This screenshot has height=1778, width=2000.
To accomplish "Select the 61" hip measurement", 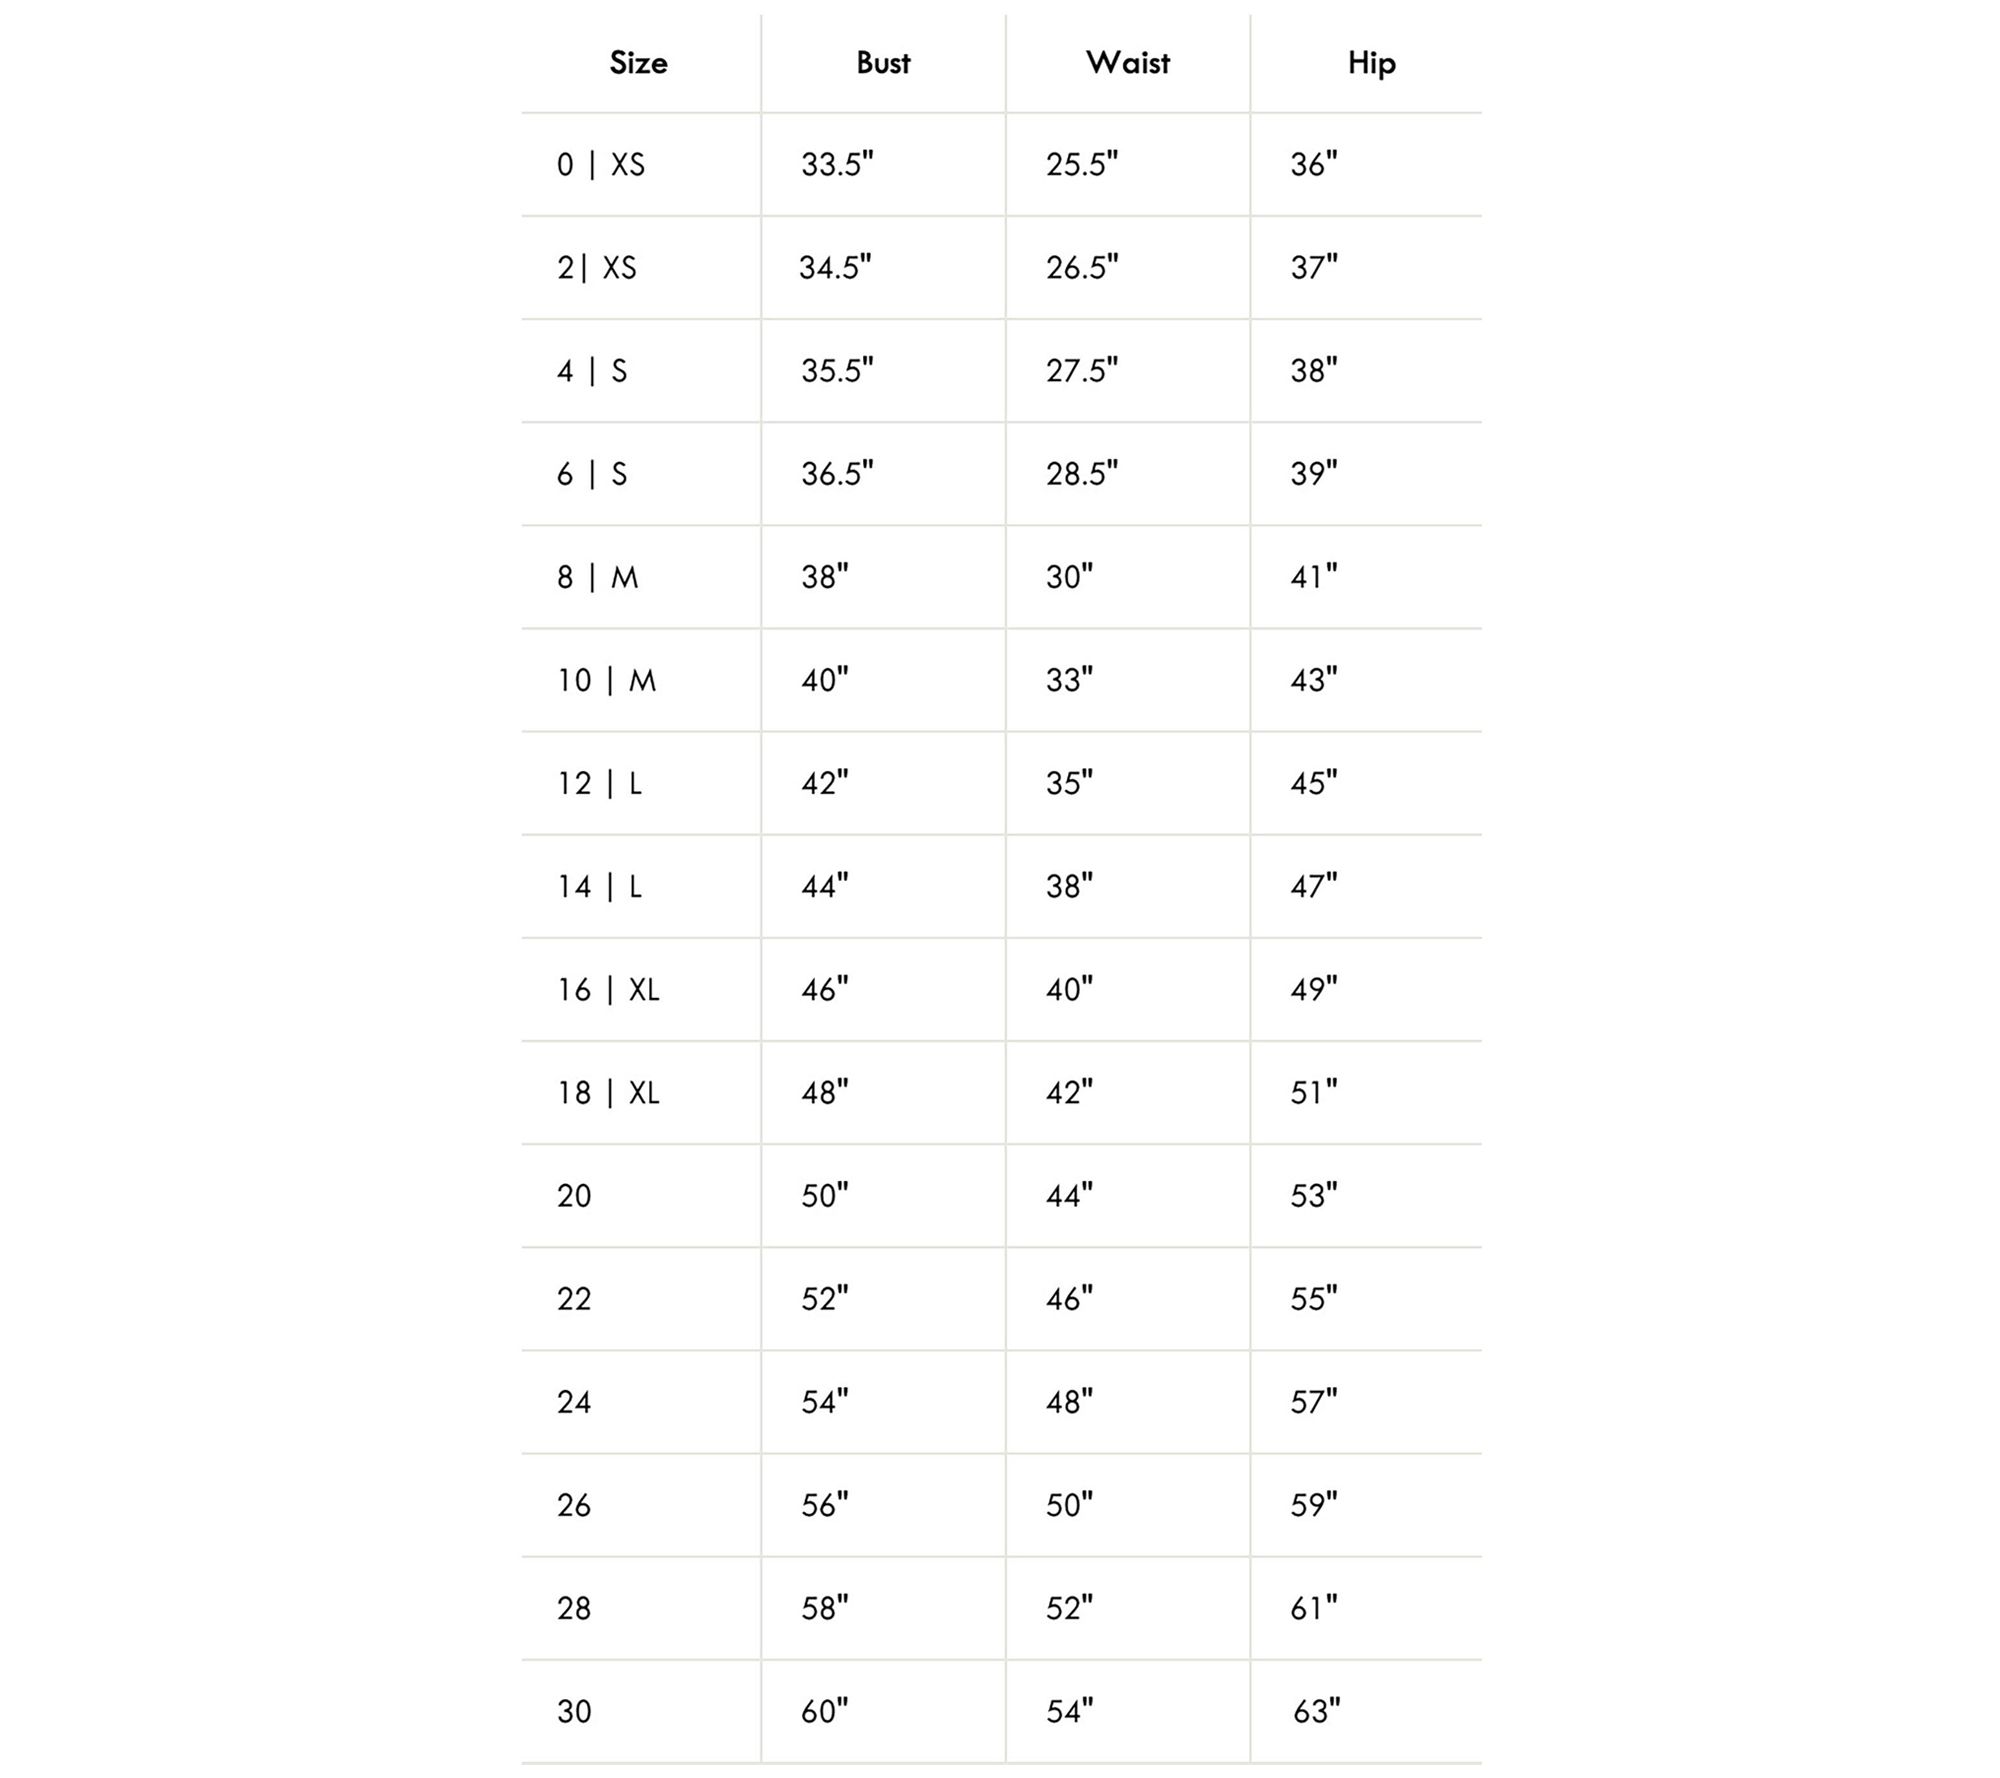I will pos(1313,1608).
